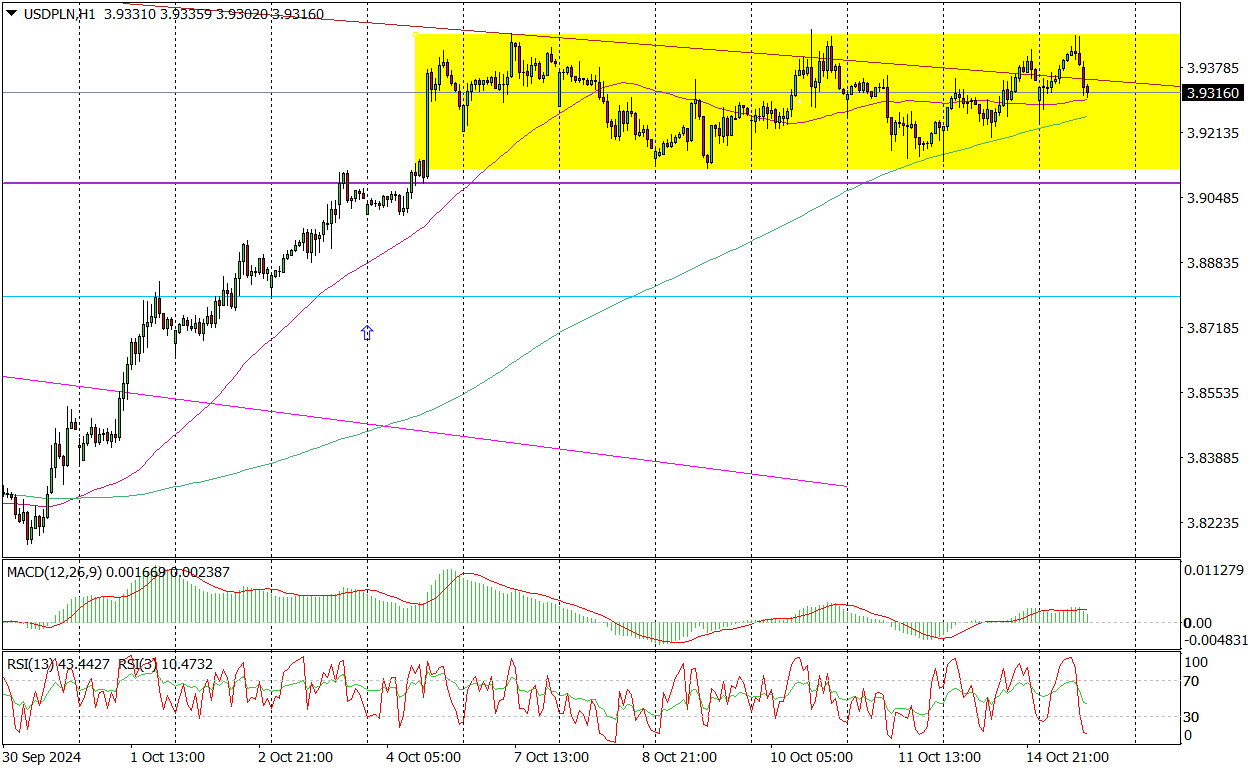This screenshot has width=1252, height=771.
Task: Click the 11 Oct 13:00 time label
Action: (x=939, y=757)
